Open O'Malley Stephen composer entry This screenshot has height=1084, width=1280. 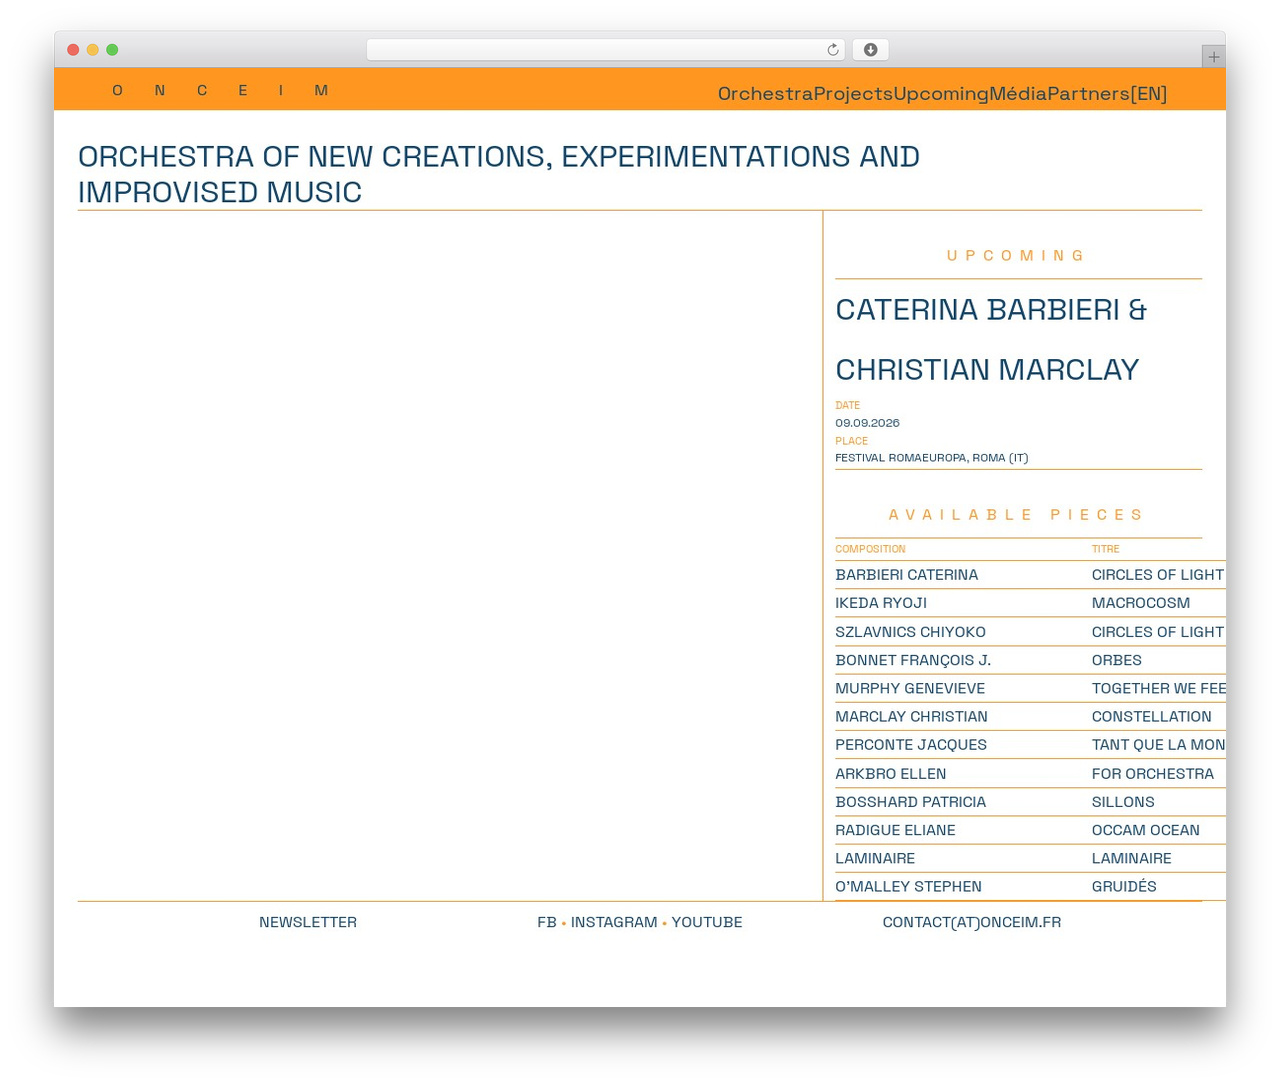click(x=908, y=886)
